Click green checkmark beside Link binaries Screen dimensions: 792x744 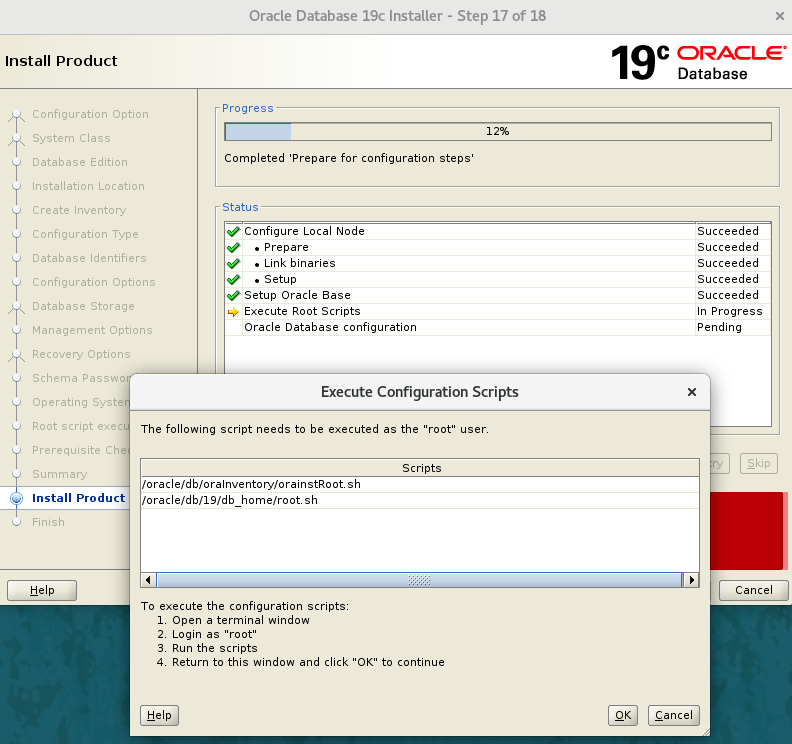233,264
